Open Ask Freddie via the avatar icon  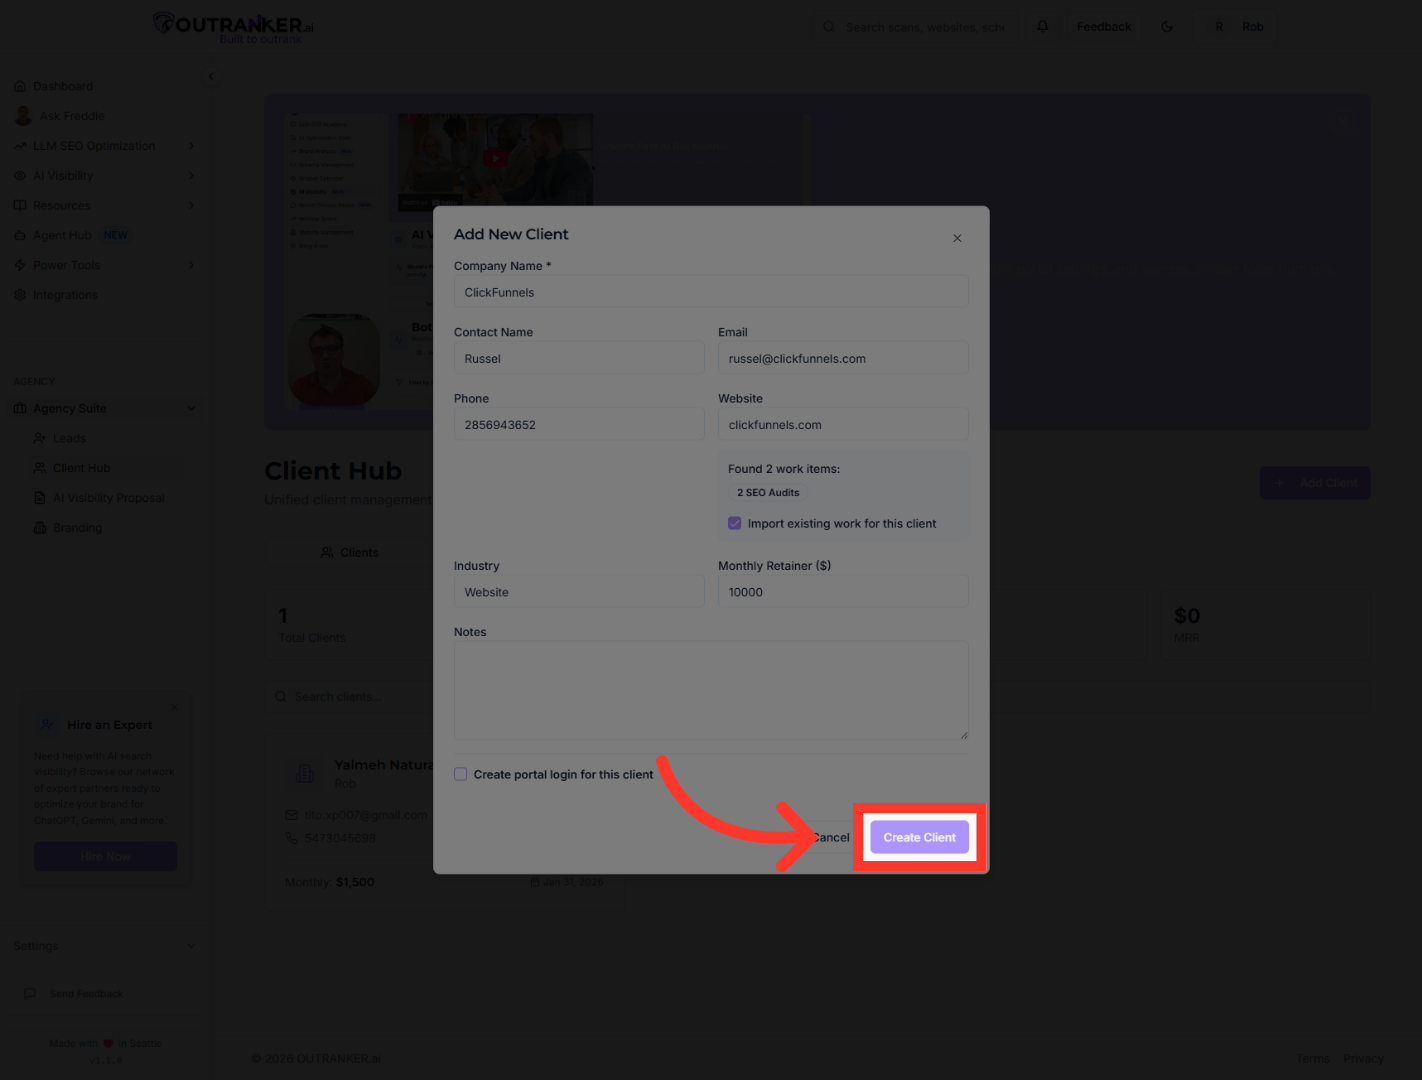23,116
